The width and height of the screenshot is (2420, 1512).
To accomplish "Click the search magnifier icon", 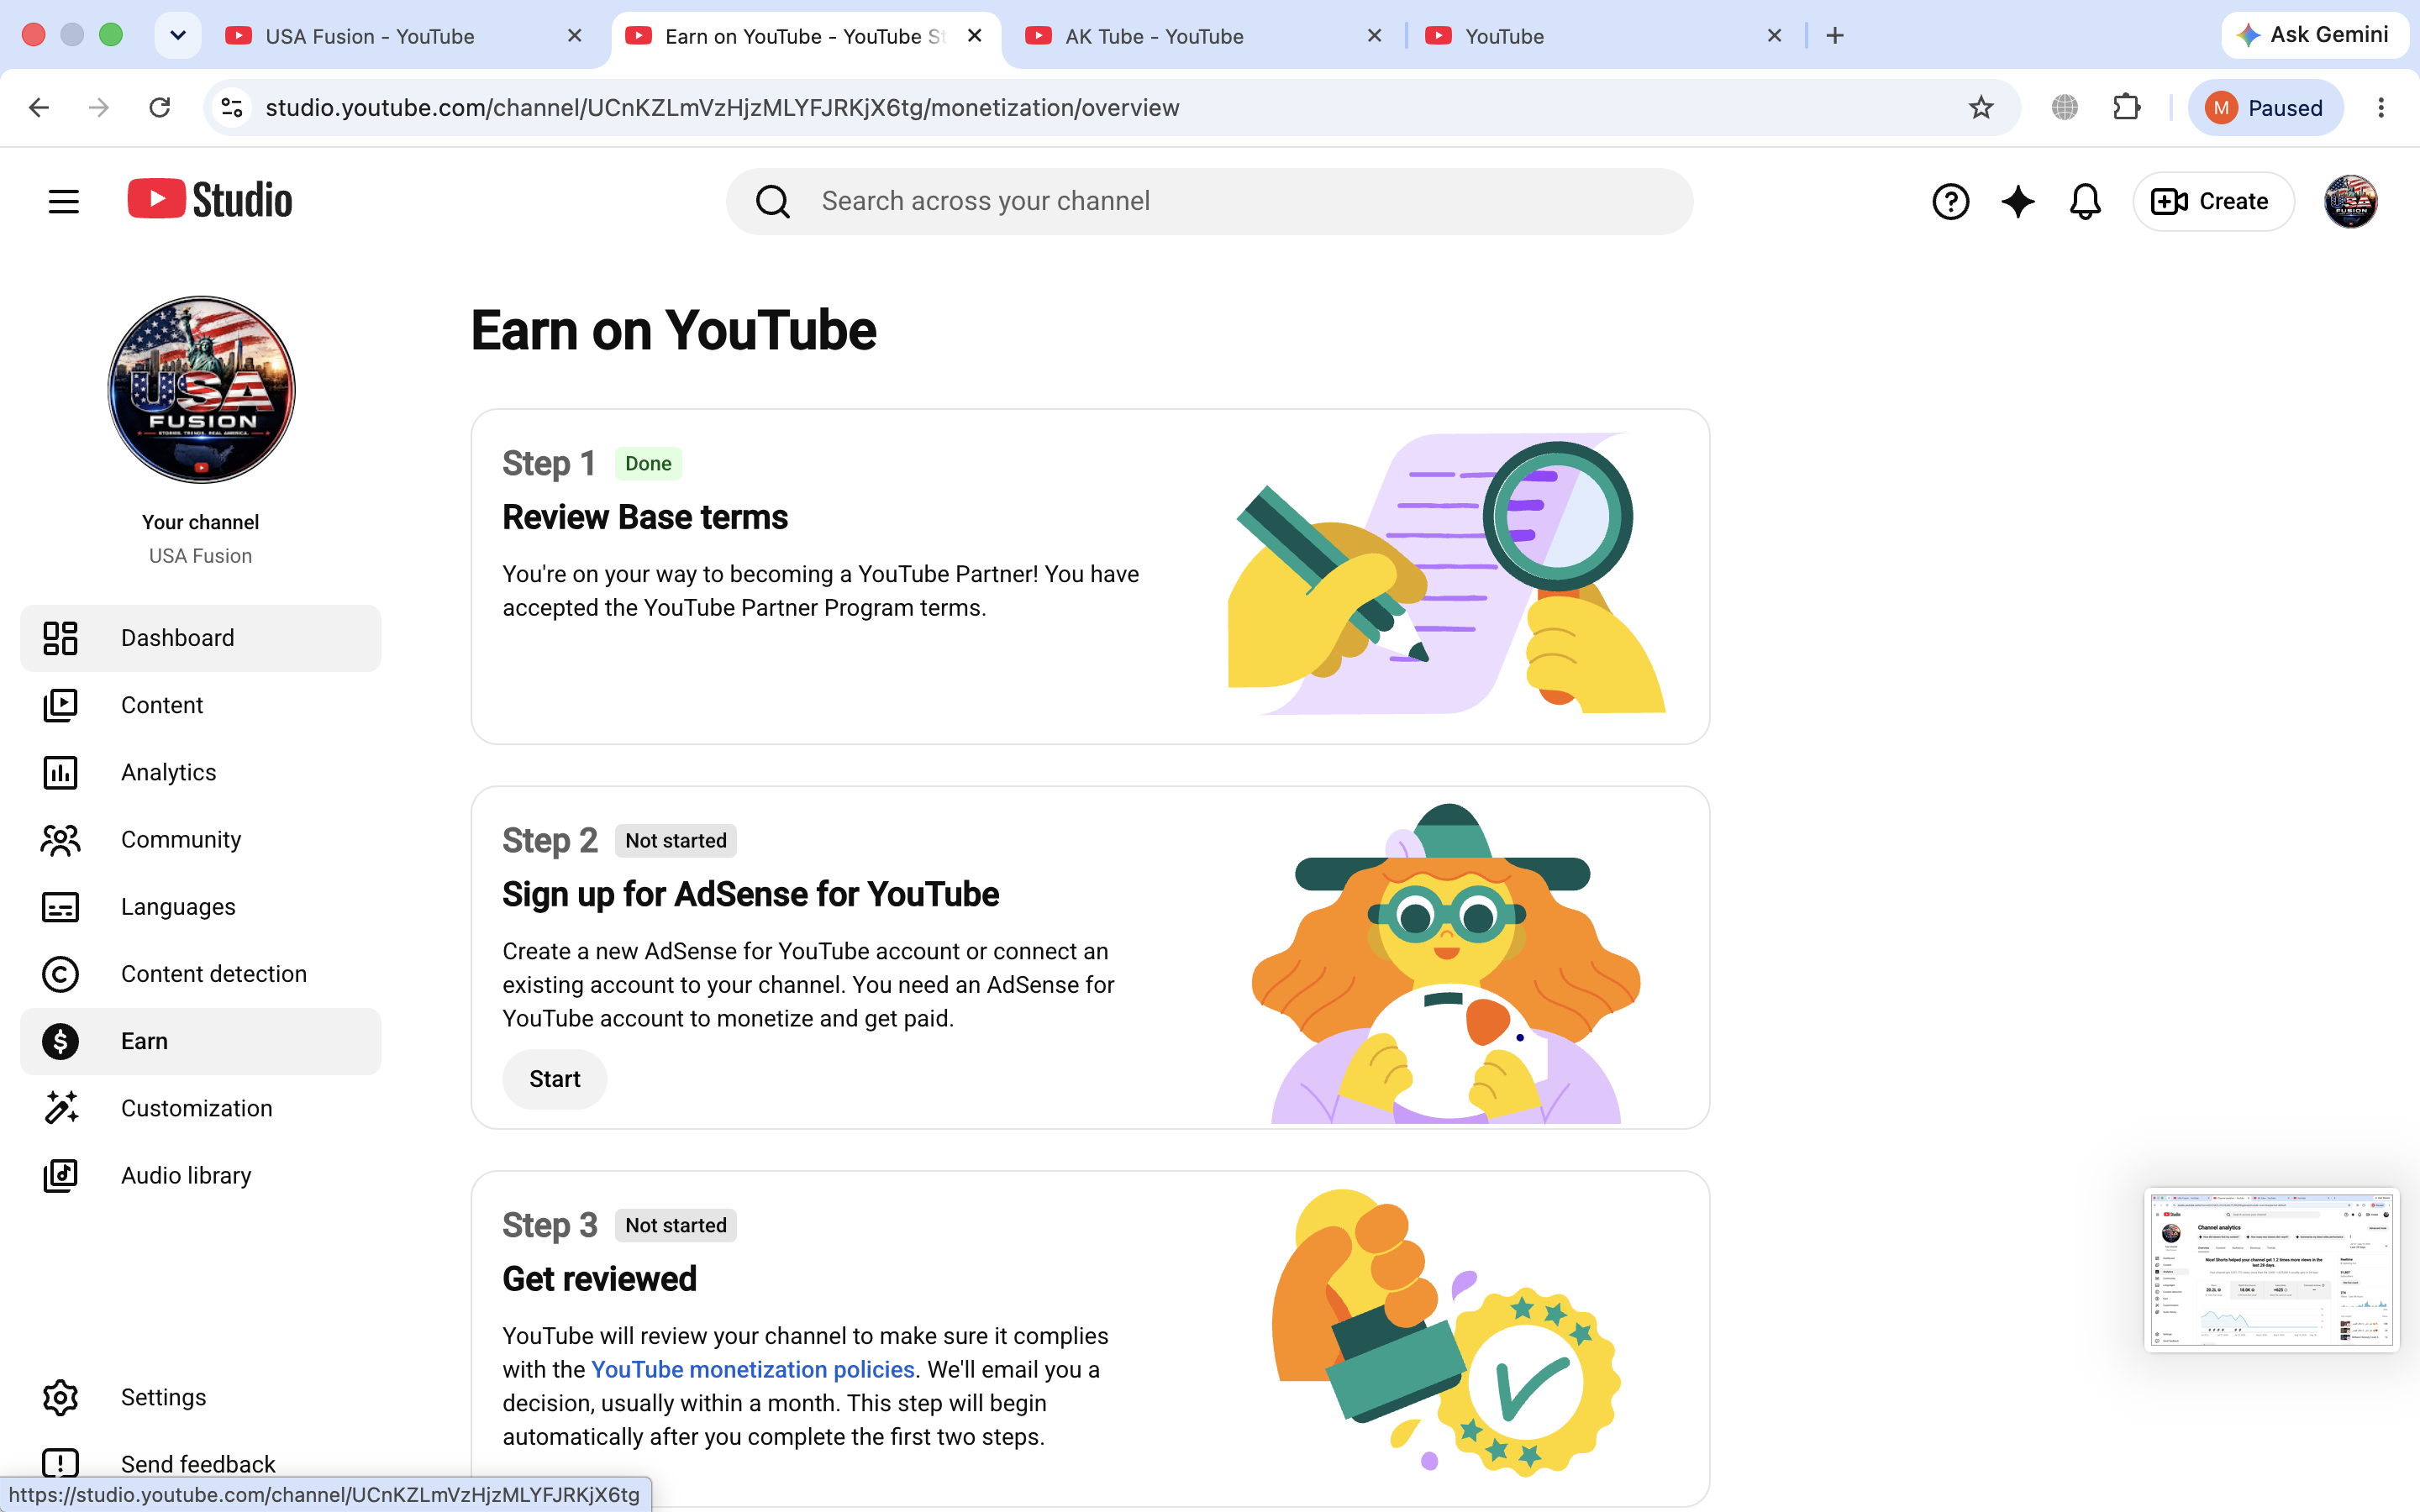I will (772, 202).
